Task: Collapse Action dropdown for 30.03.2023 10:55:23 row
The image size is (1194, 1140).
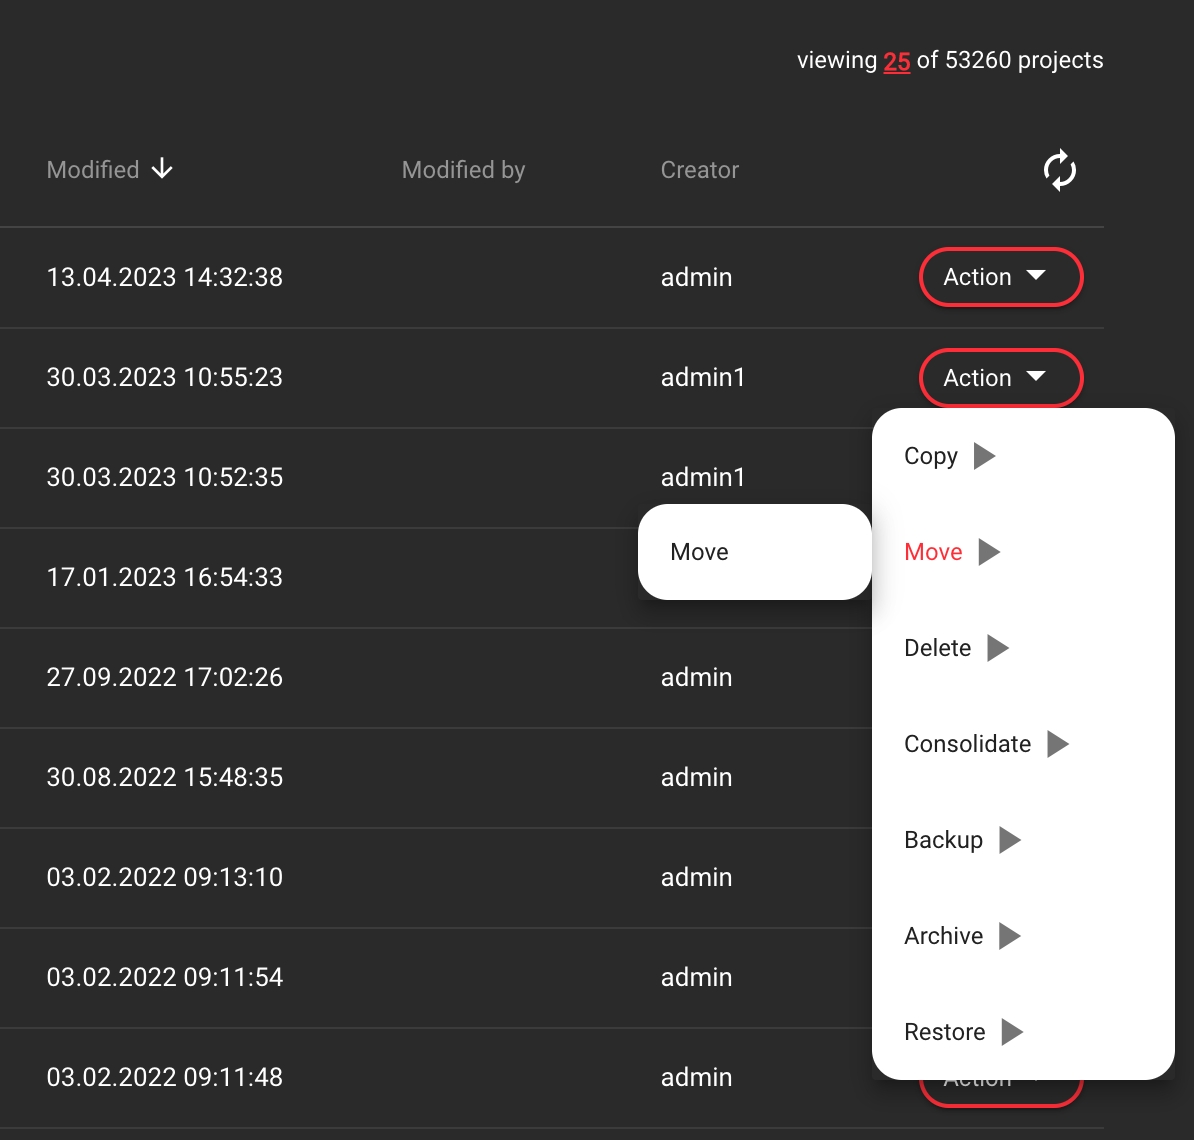Action: click(x=1000, y=378)
